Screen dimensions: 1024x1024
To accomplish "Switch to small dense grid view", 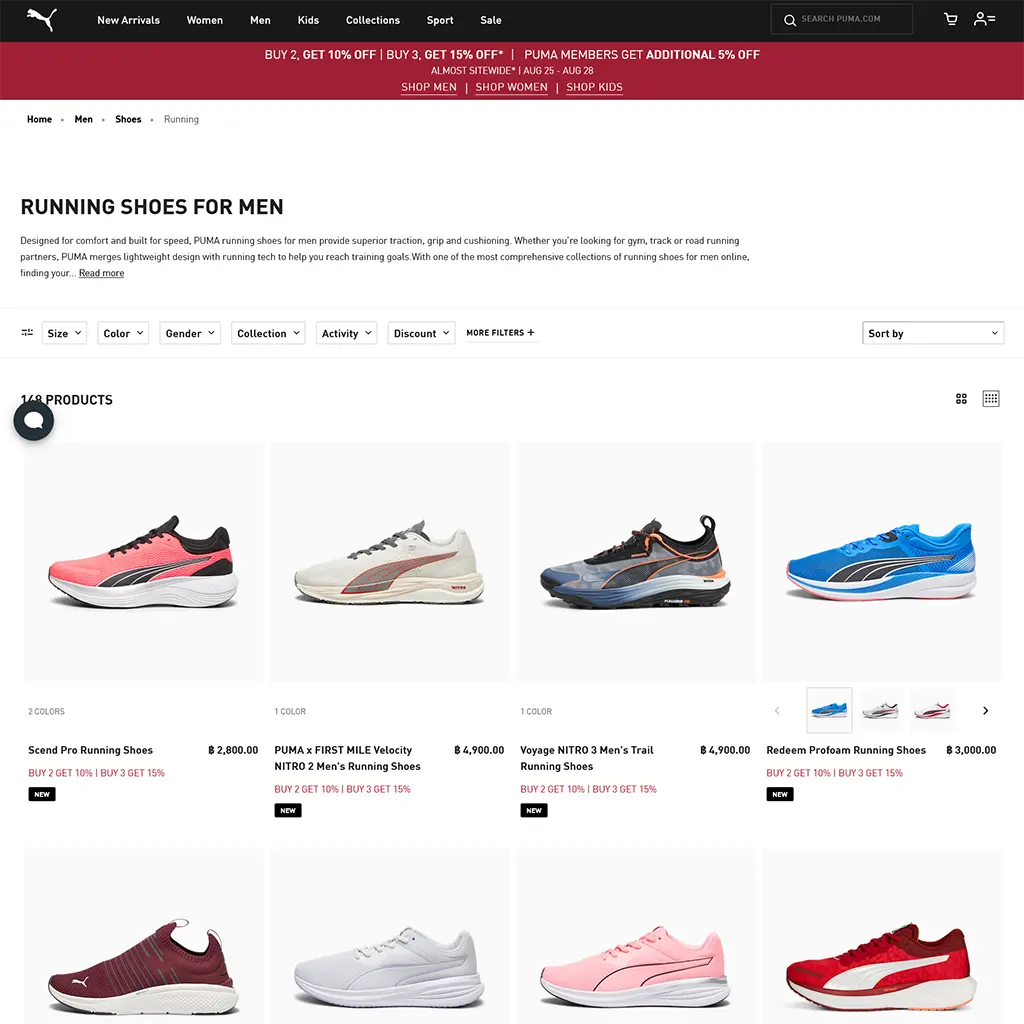I will click(x=991, y=398).
